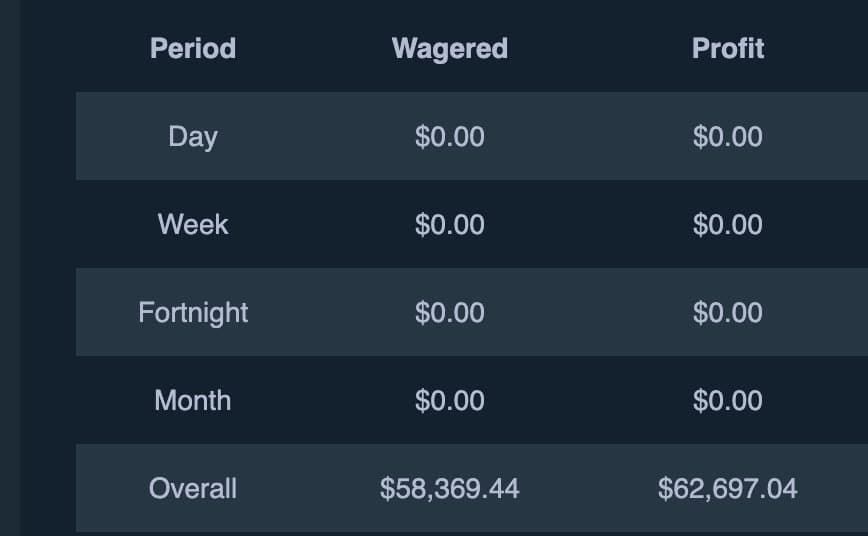The height and width of the screenshot is (536, 868).
Task: Click the Overall period label
Action: click(193, 488)
